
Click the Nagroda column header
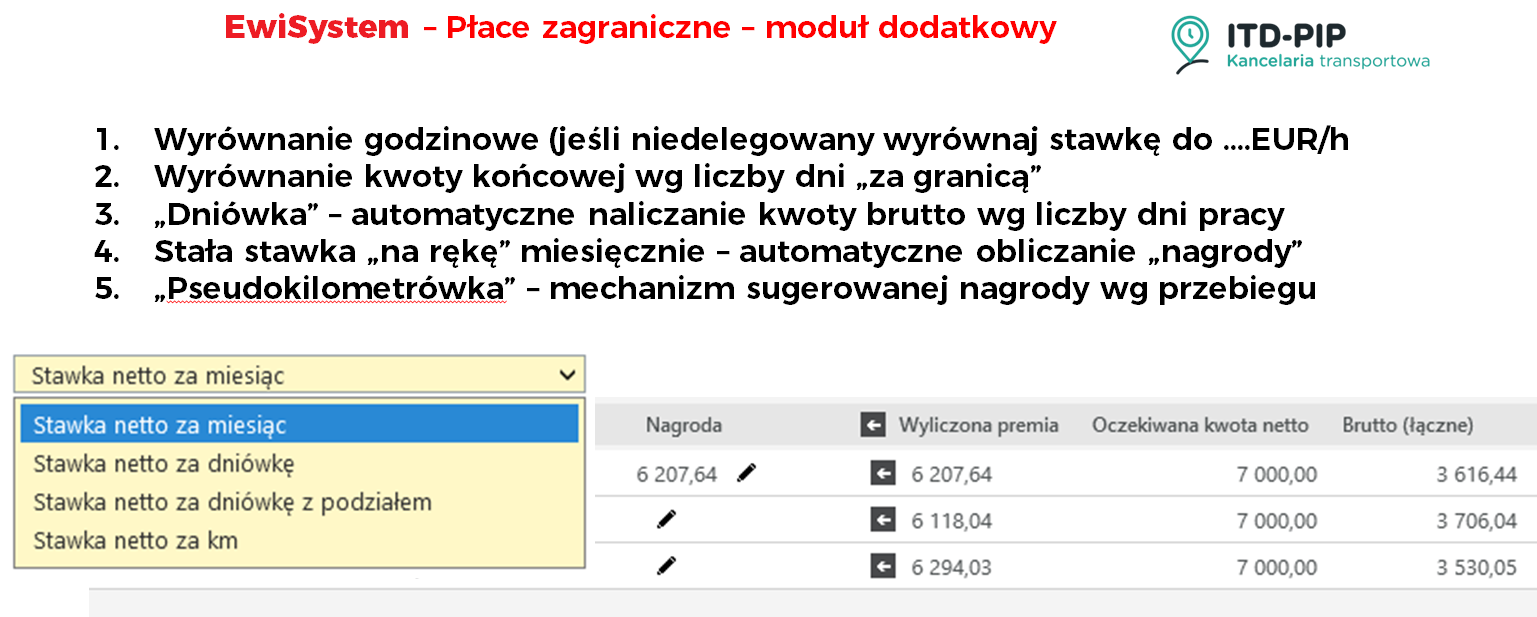[683, 426]
